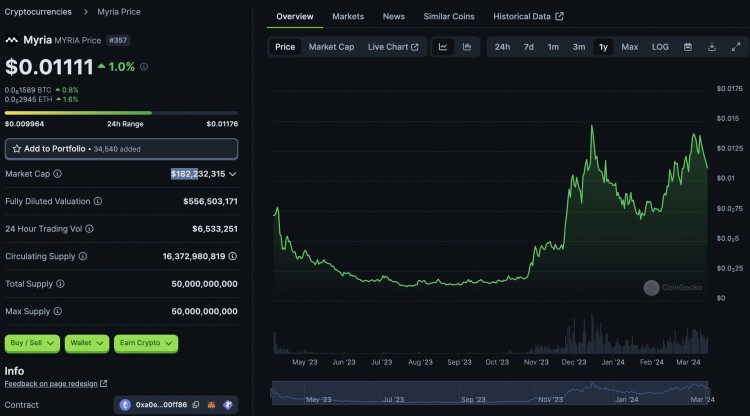The height and width of the screenshot is (416, 750).
Task: Click the 16,372,980,819 circulating supply value
Action: click(x=194, y=256)
